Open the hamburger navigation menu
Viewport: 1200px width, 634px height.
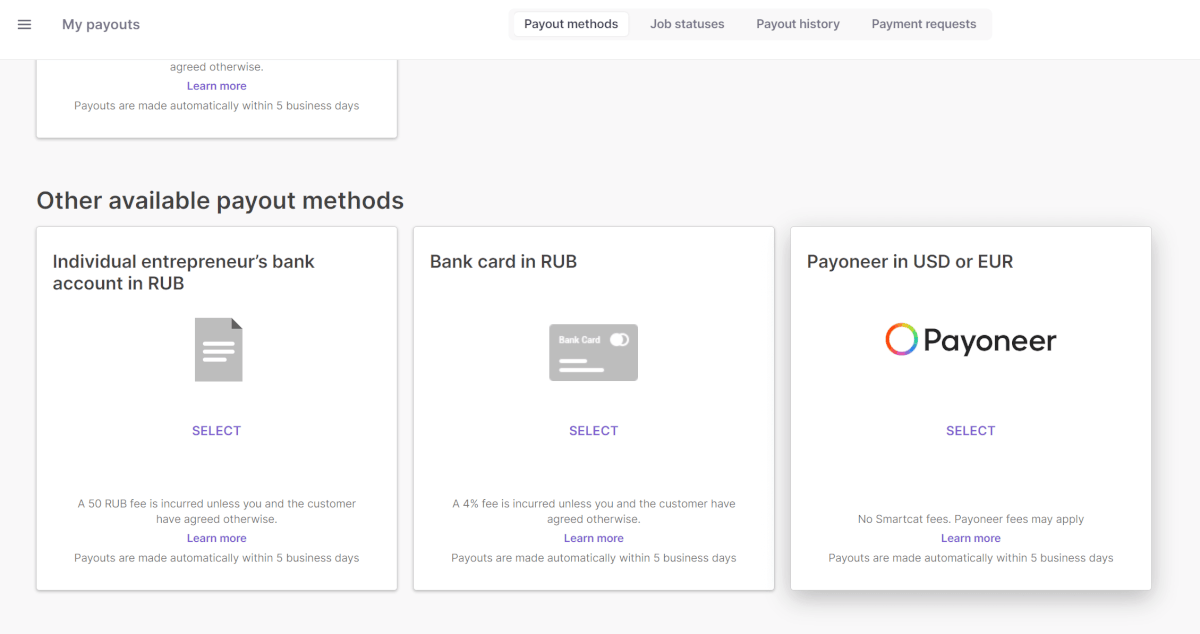25,24
